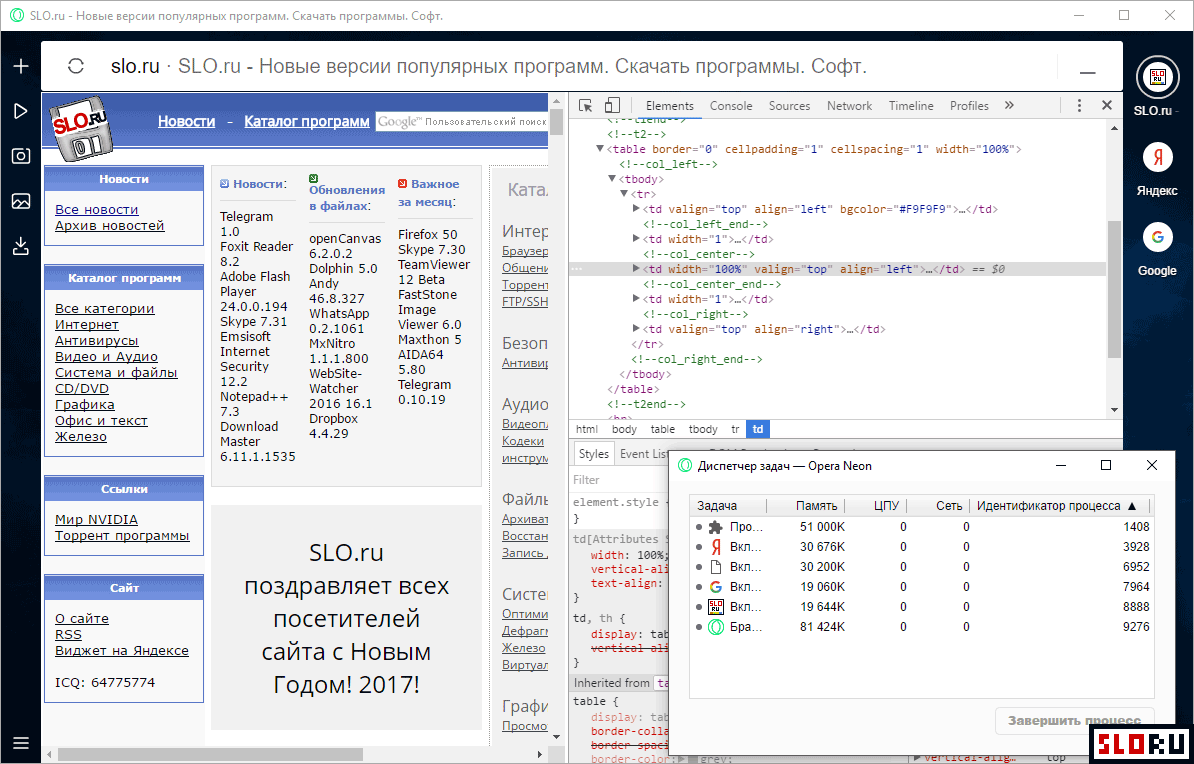
Task: Open the Elements tab in DevTools
Action: click(669, 106)
